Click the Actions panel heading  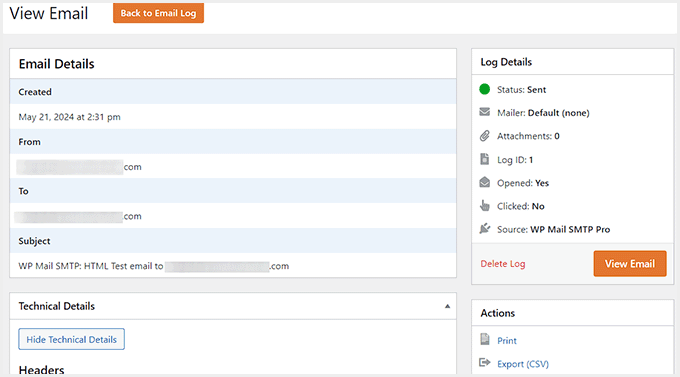[497, 313]
